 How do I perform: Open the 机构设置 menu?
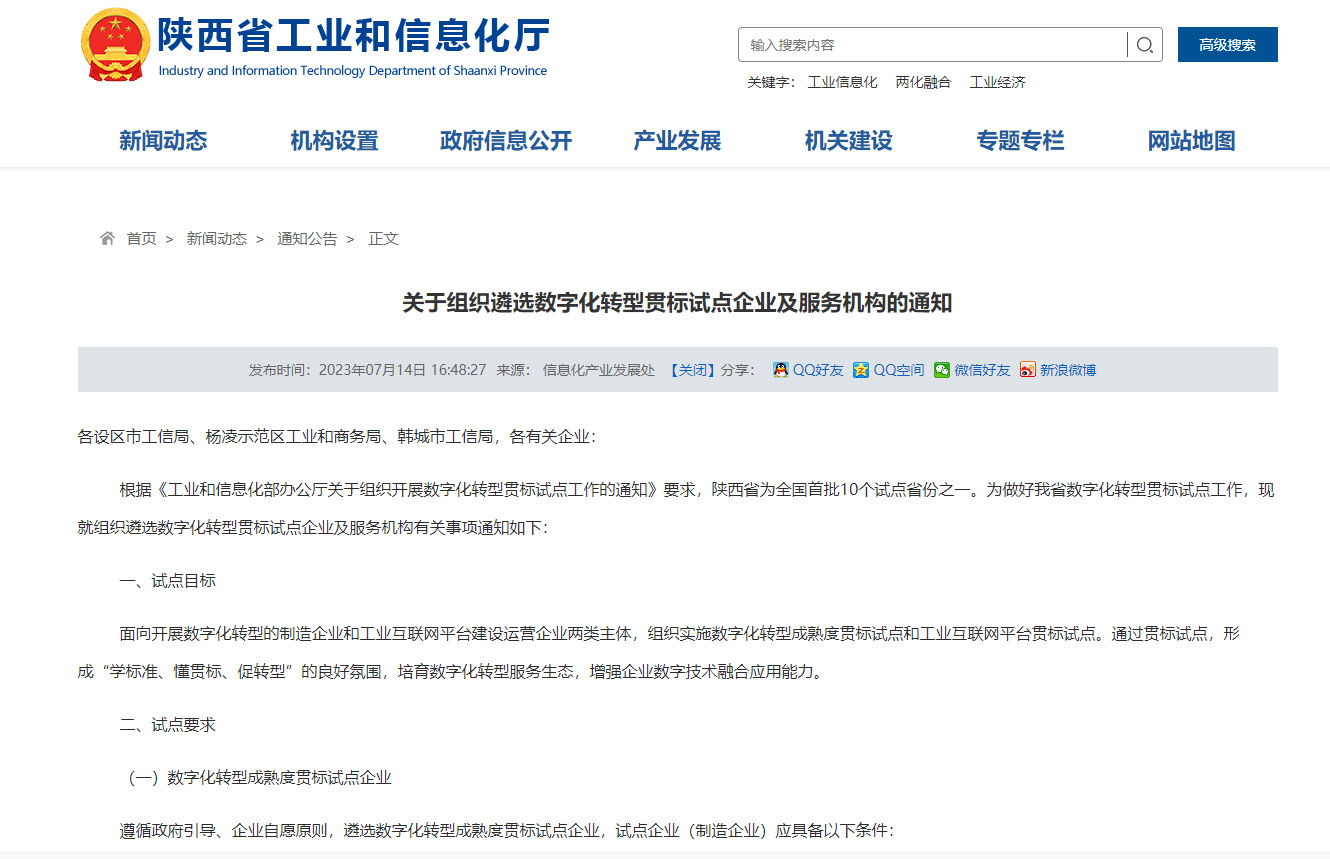335,141
